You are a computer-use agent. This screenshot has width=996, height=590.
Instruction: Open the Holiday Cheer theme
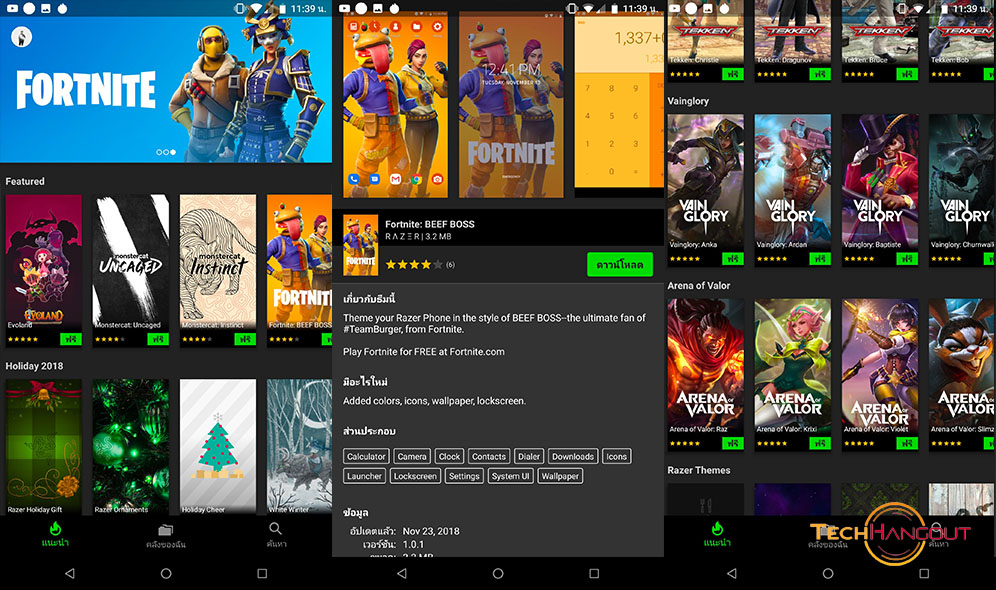[x=218, y=446]
